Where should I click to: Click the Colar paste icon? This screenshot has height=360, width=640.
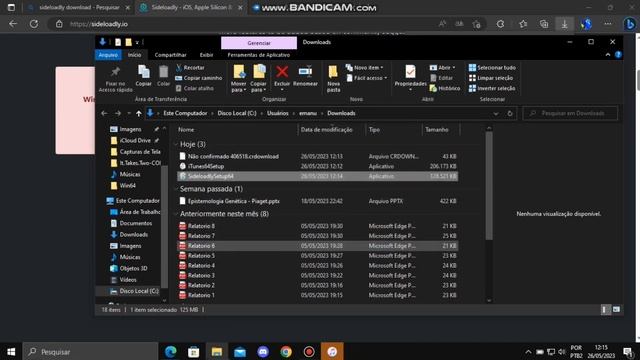[x=163, y=76]
